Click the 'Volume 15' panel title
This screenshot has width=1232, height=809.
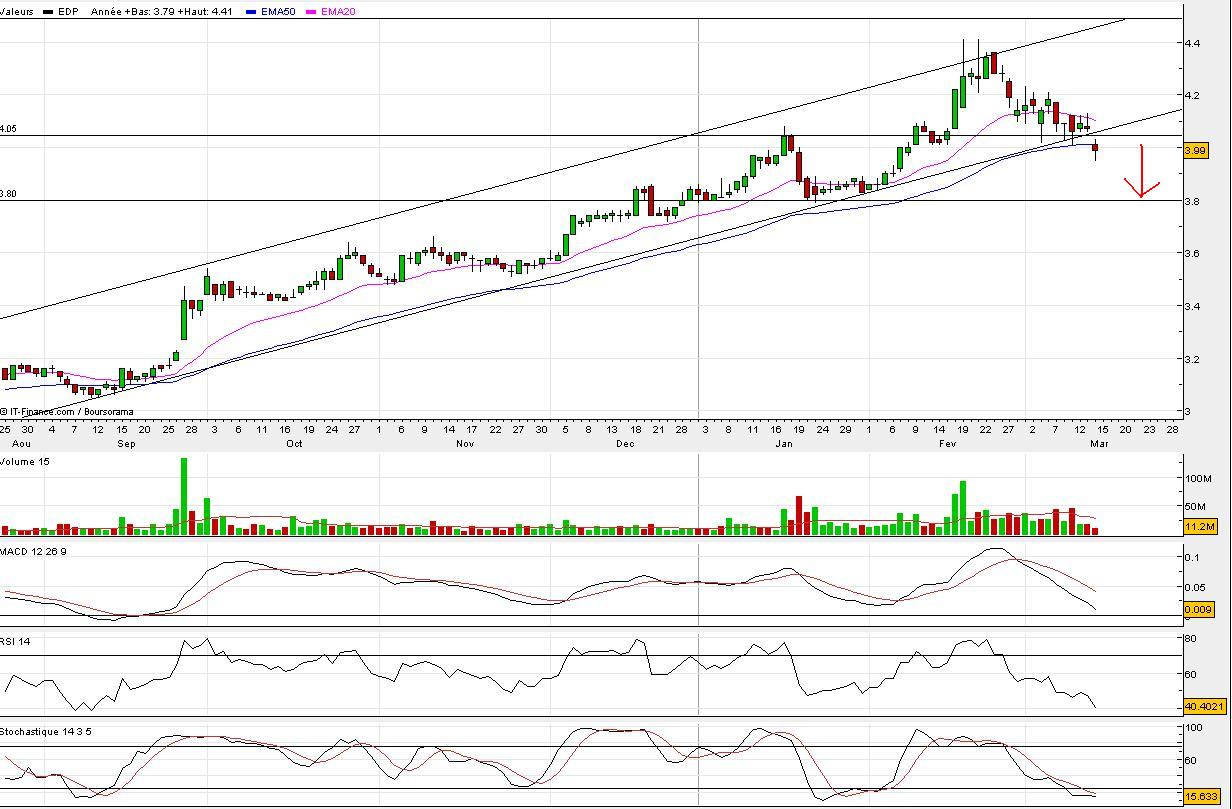pos(25,462)
